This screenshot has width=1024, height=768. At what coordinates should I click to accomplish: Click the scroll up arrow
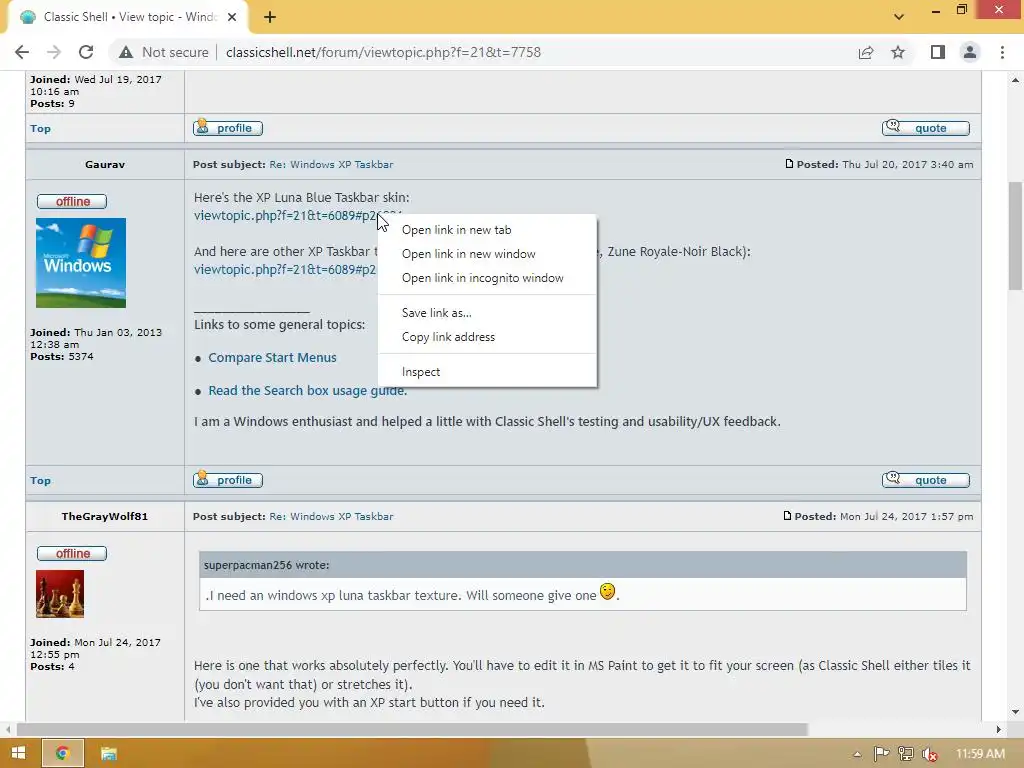1015,80
